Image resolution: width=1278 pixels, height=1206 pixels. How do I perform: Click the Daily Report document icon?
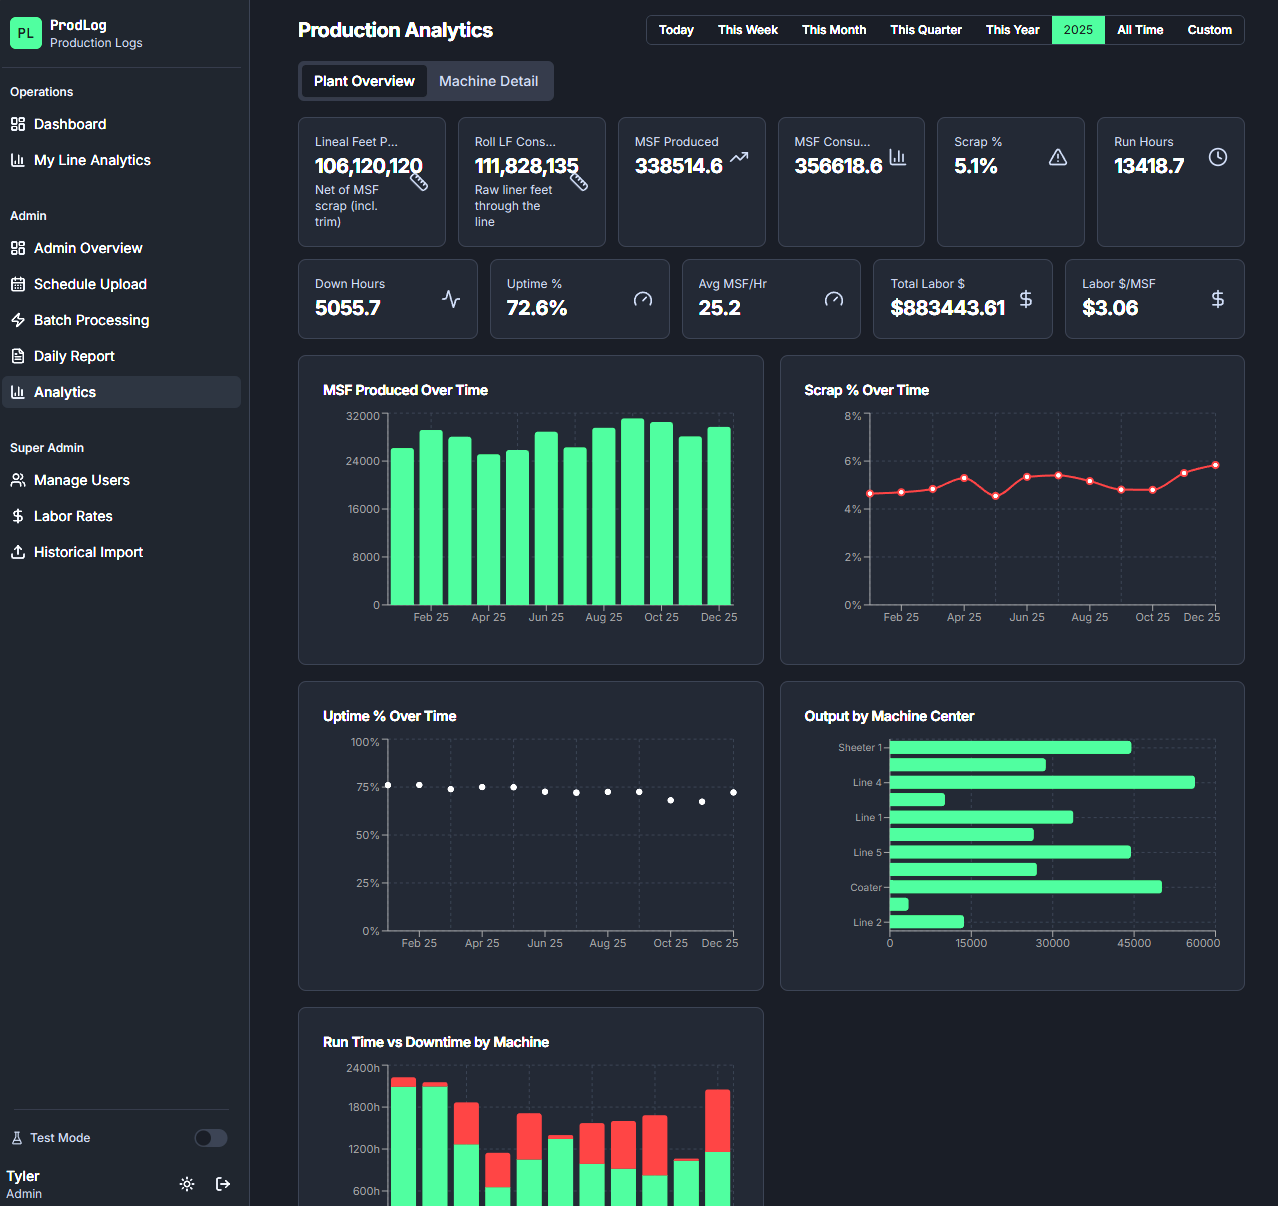(x=18, y=356)
